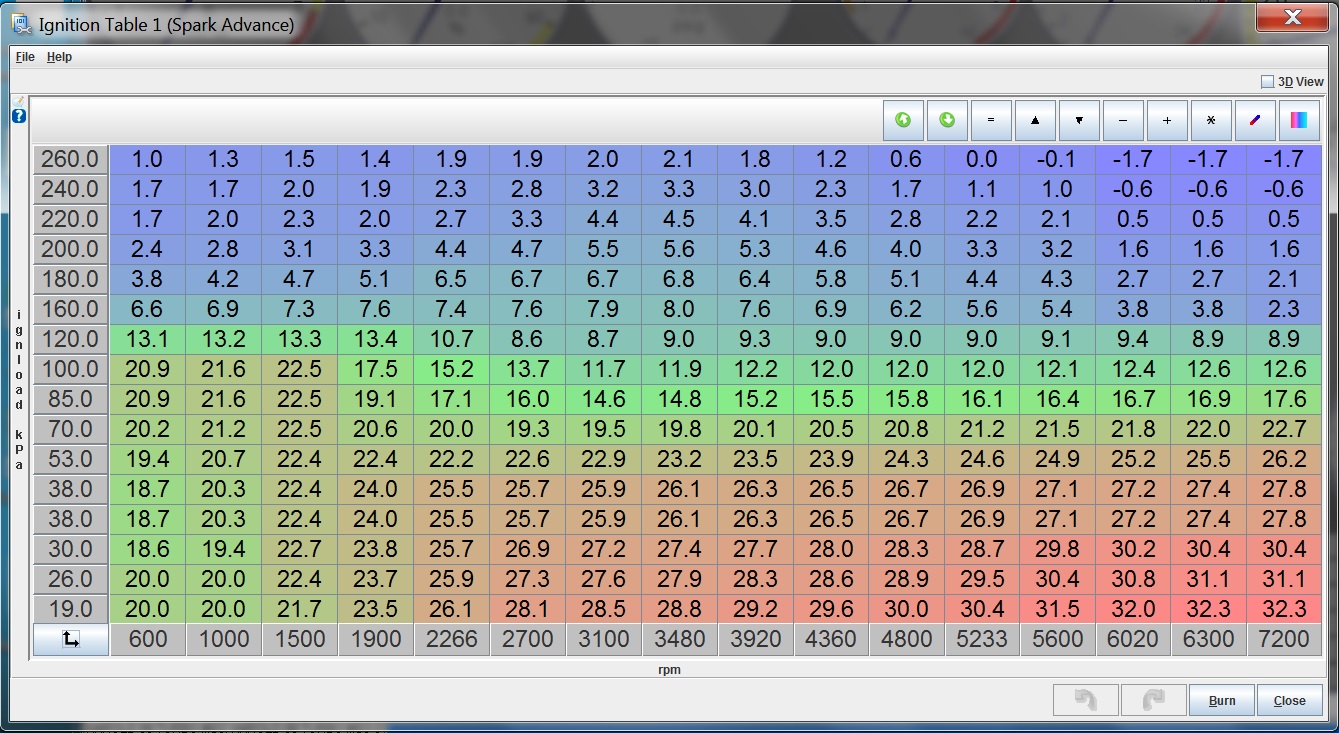Click the red-blue interpolate line icon
Screen dimensions: 1339x733
click(1255, 120)
